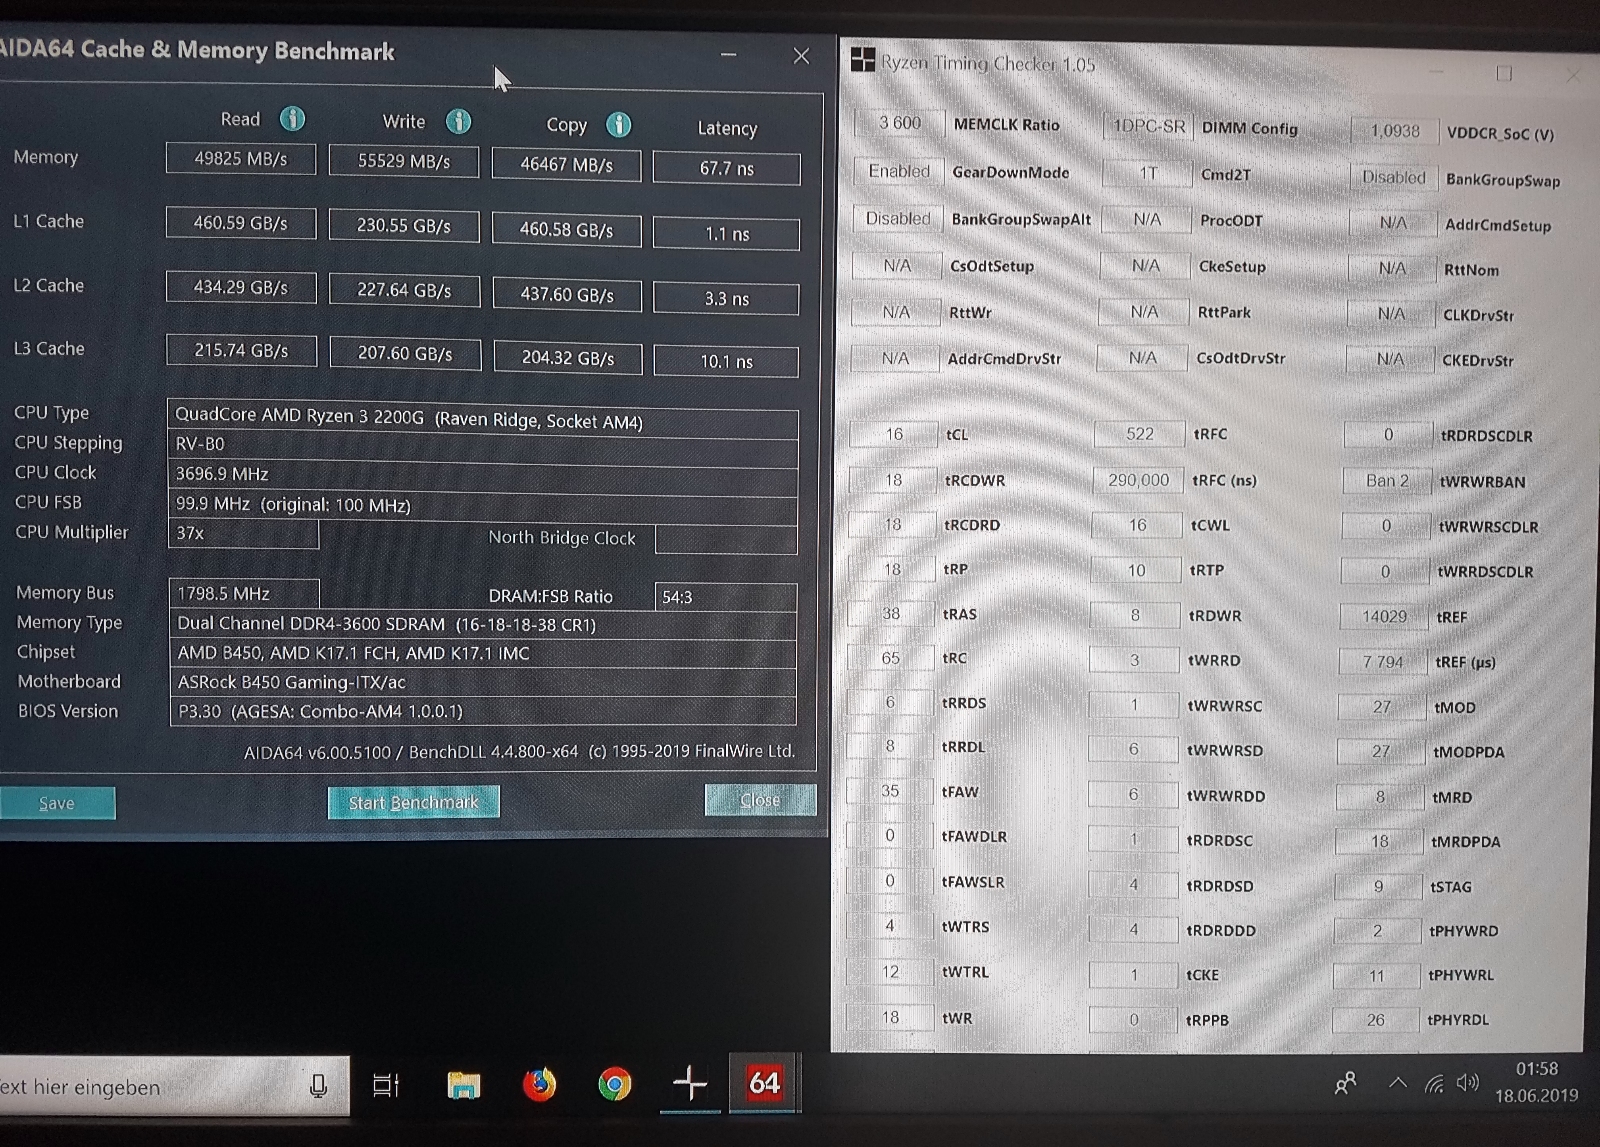Image resolution: width=1600 pixels, height=1147 pixels.
Task: Launch Firefox from the taskbar
Action: [x=539, y=1084]
